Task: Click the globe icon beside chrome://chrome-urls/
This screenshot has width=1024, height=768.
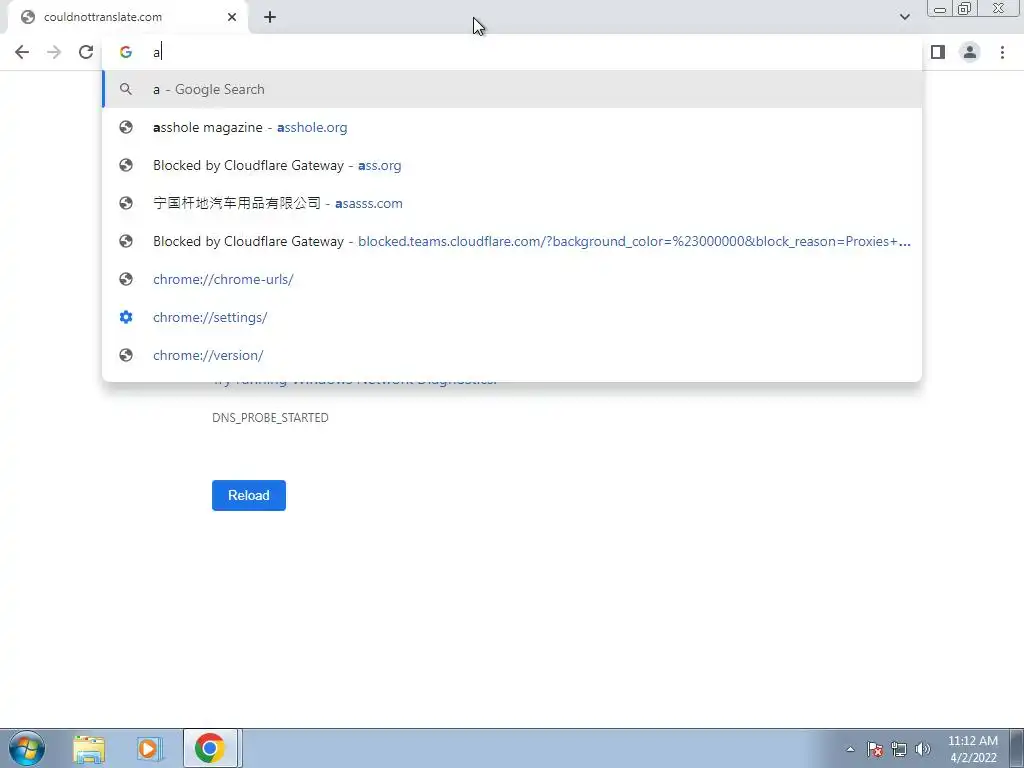Action: pyautogui.click(x=126, y=279)
